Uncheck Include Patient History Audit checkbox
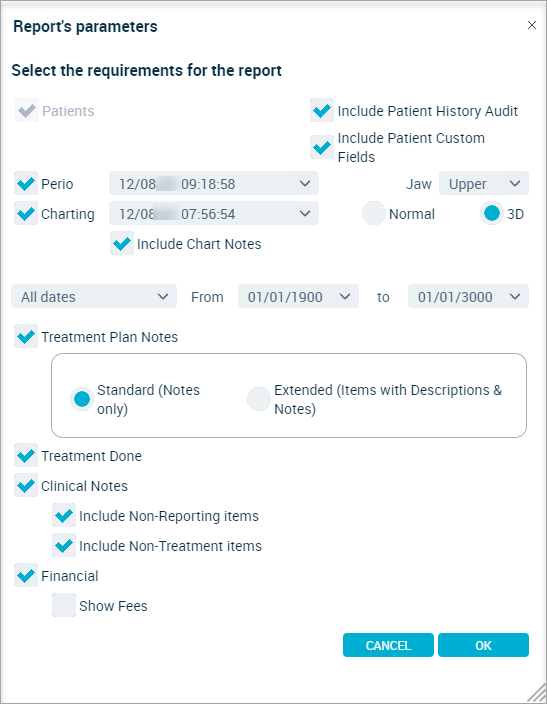The height and width of the screenshot is (704, 547). [322, 110]
